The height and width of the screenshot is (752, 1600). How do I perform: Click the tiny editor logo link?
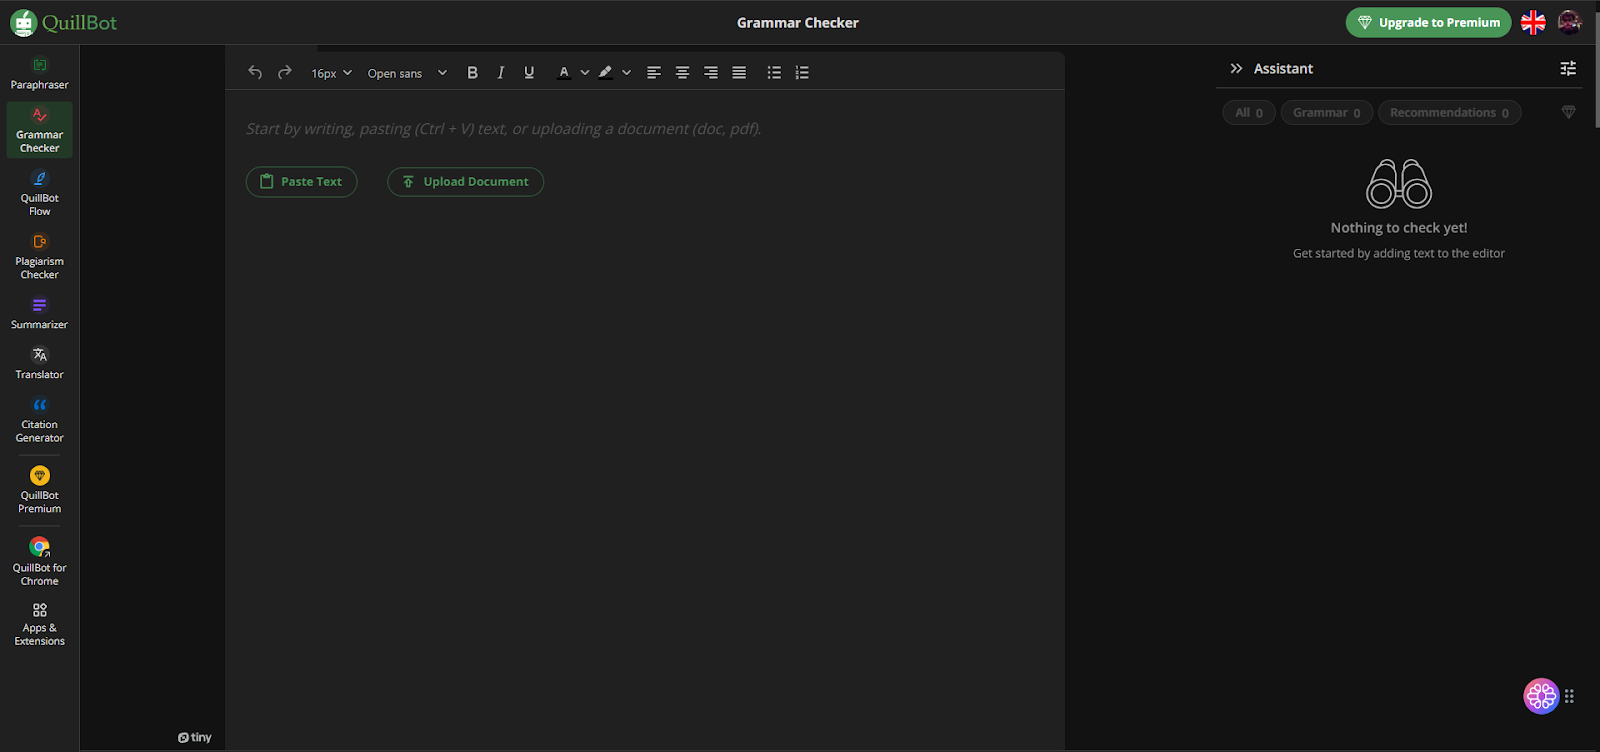coord(195,738)
